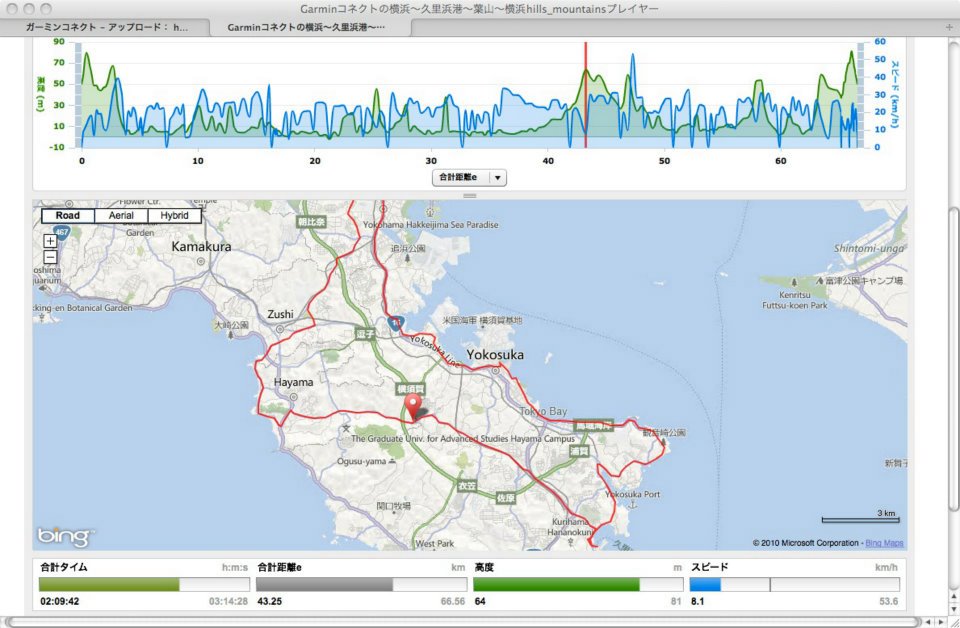Click the © 2010 Microsoft Corporation text

806,543
